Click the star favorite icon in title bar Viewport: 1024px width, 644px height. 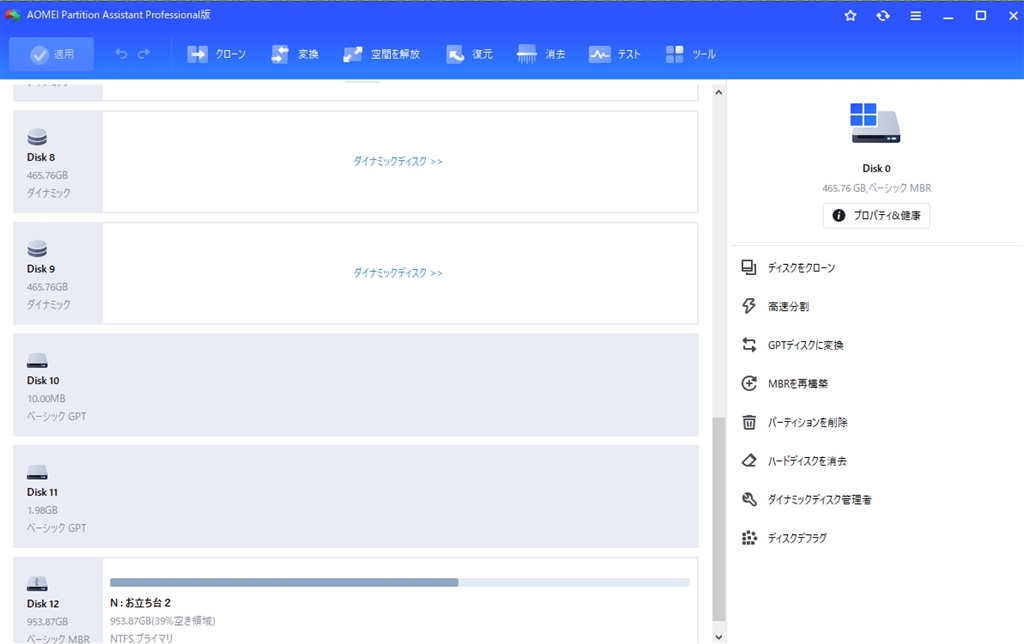(850, 16)
